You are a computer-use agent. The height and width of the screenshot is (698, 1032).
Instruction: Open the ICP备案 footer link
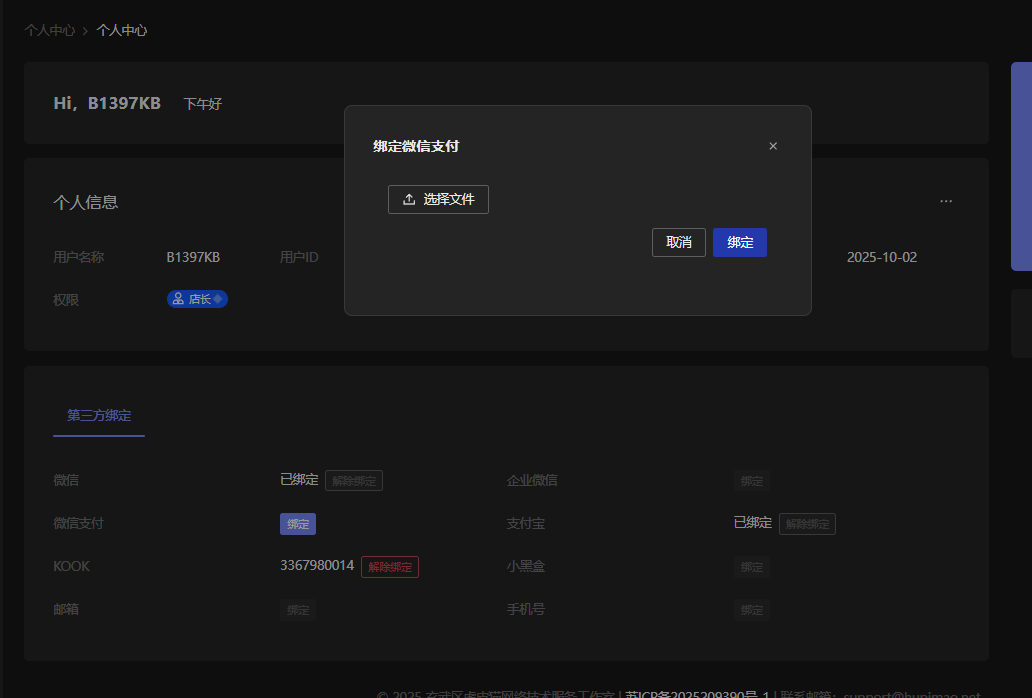click(696, 694)
